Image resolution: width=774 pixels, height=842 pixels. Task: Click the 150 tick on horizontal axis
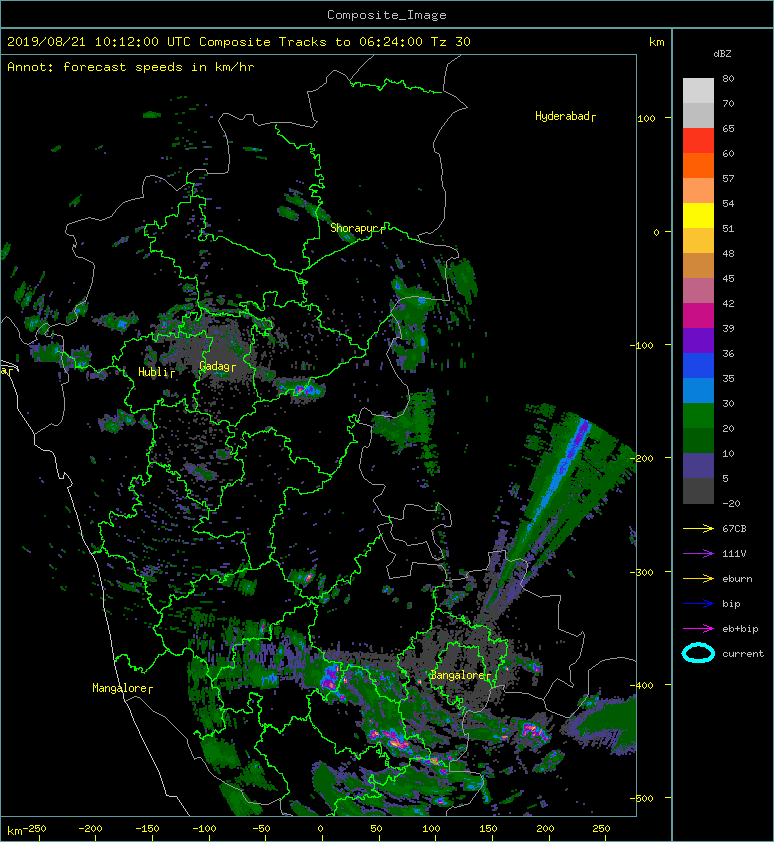pyautogui.click(x=488, y=829)
